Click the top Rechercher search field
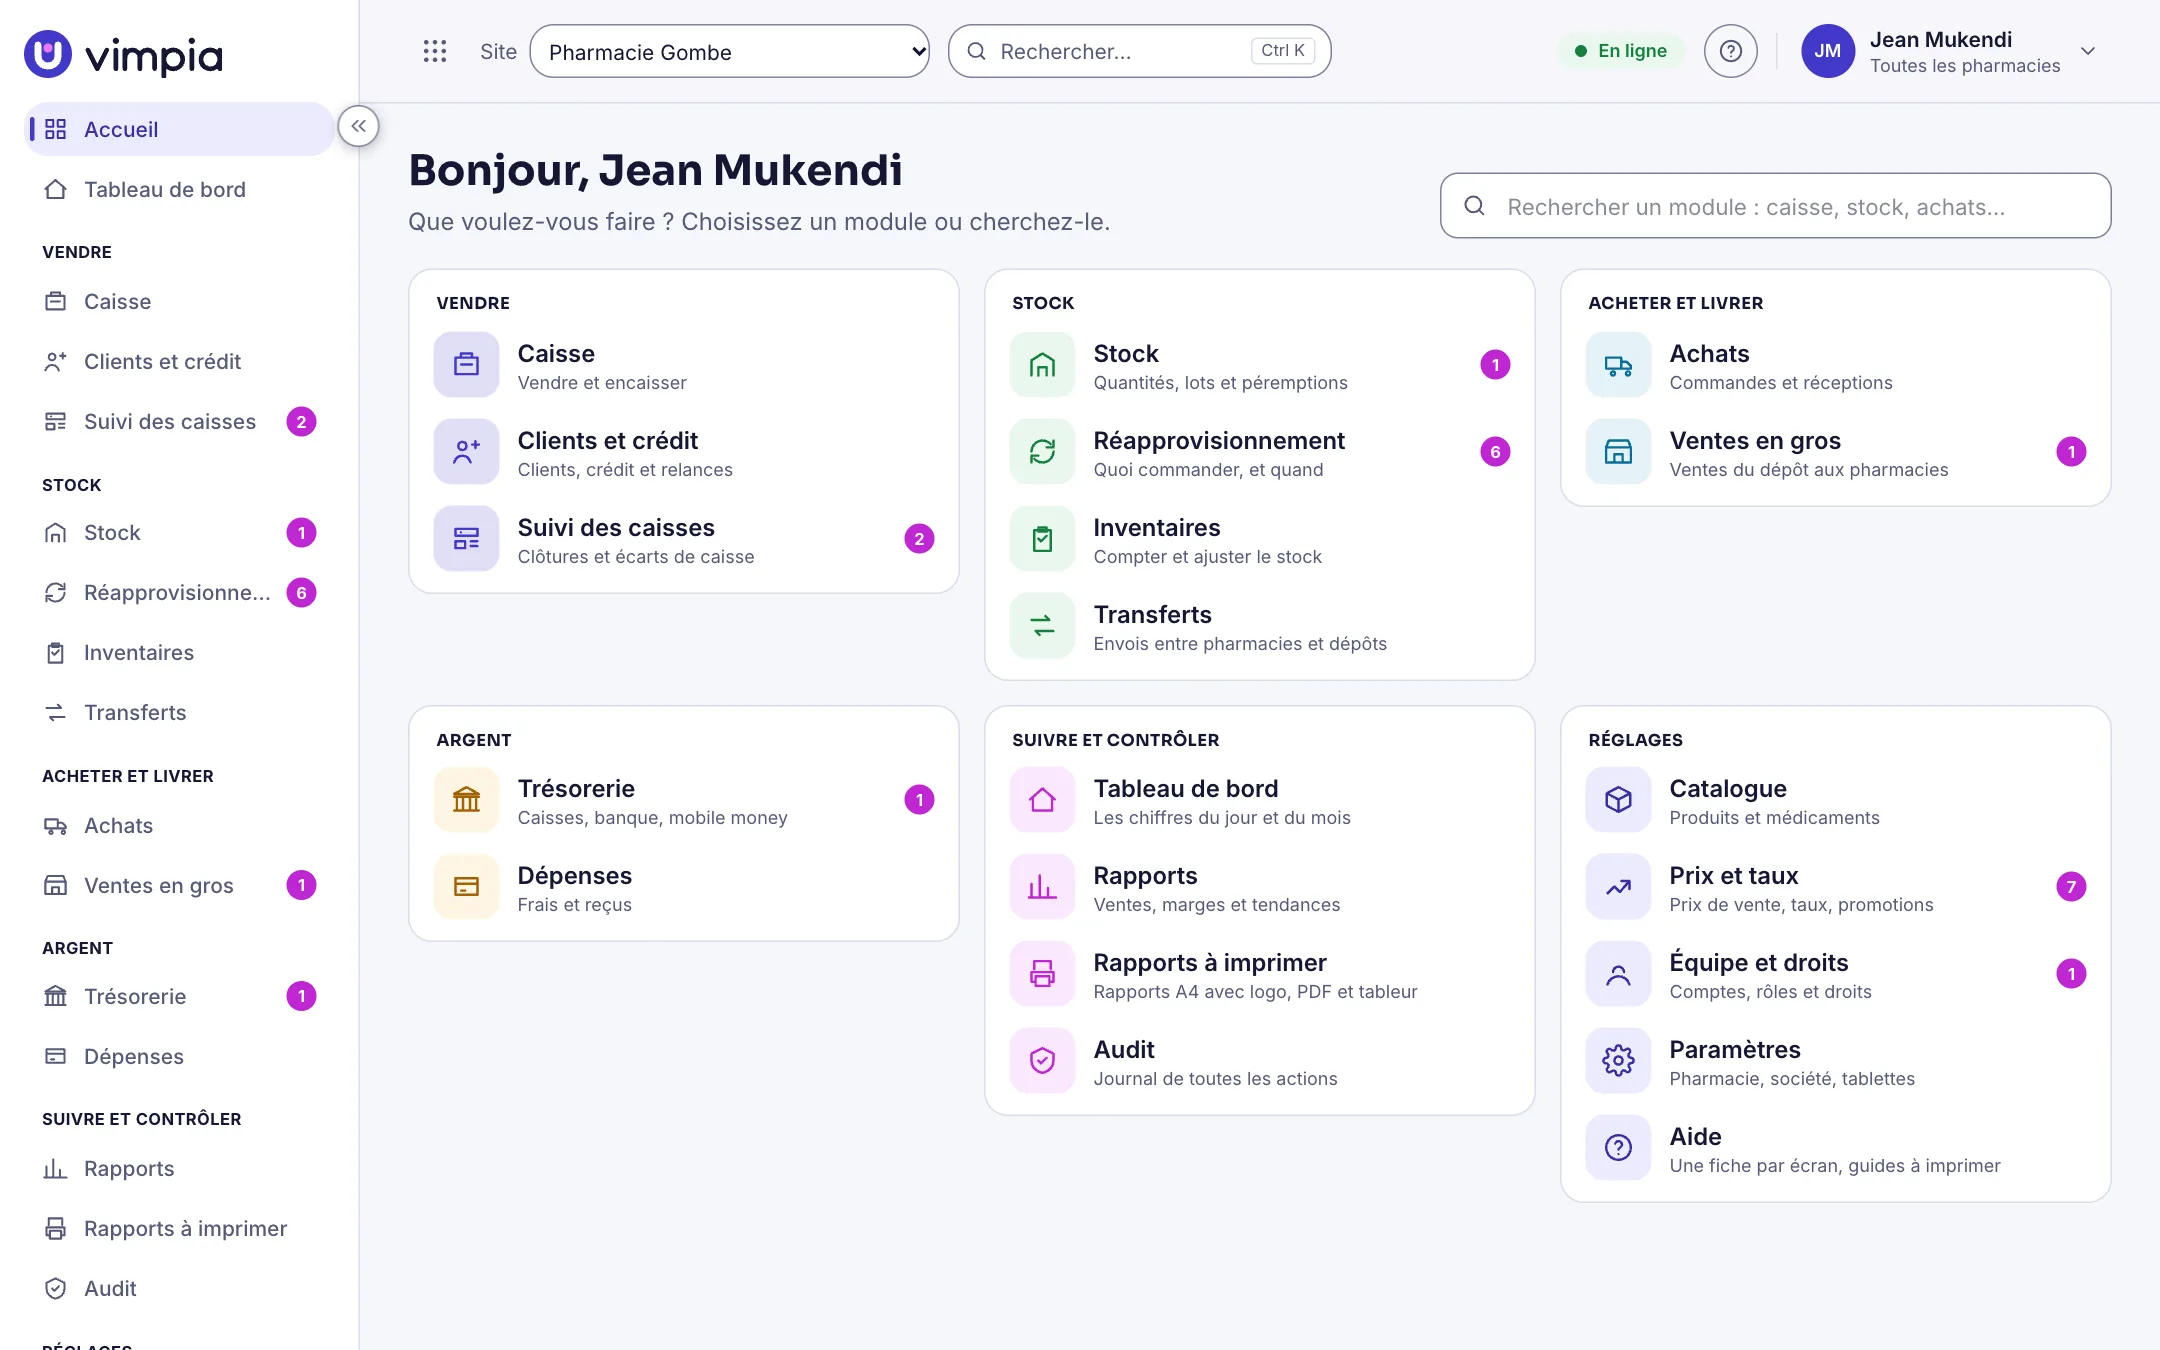This screenshot has width=2160, height=1350. [1139, 51]
